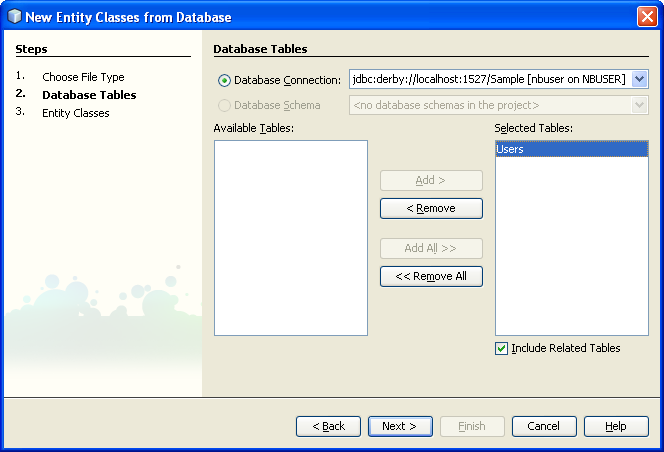The height and width of the screenshot is (452, 664).
Task: Cancel the entity classes wizard
Action: (544, 426)
